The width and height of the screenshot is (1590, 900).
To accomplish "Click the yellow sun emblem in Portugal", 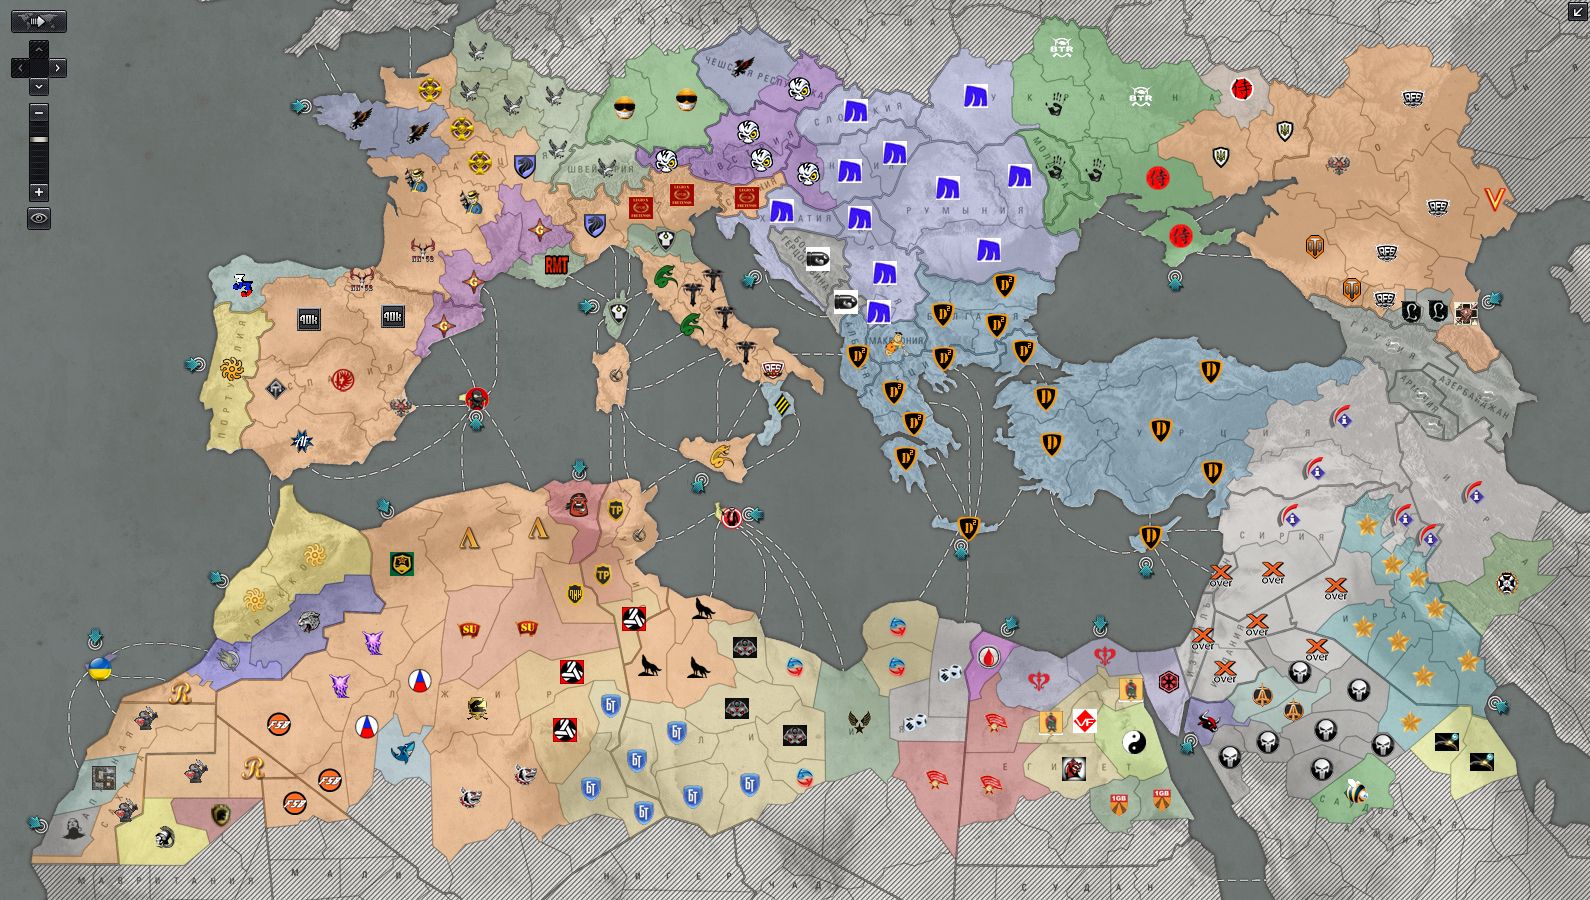I will [232, 369].
